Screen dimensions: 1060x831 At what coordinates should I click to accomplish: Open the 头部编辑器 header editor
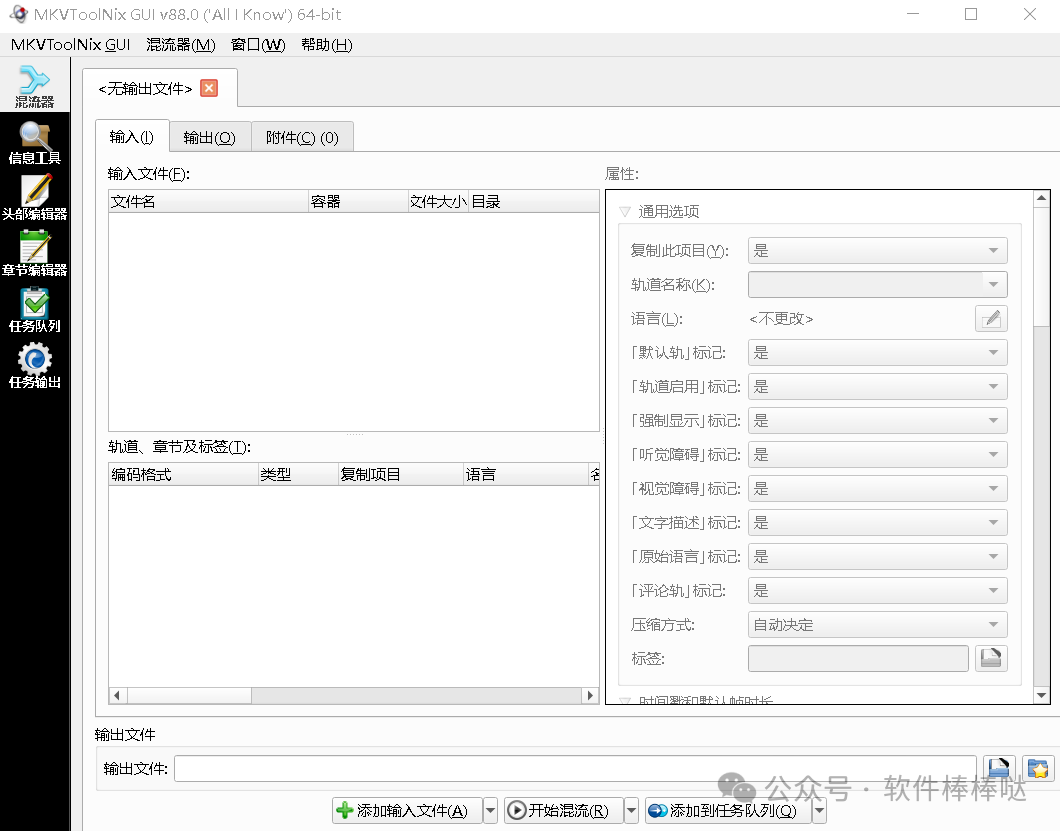(34, 199)
